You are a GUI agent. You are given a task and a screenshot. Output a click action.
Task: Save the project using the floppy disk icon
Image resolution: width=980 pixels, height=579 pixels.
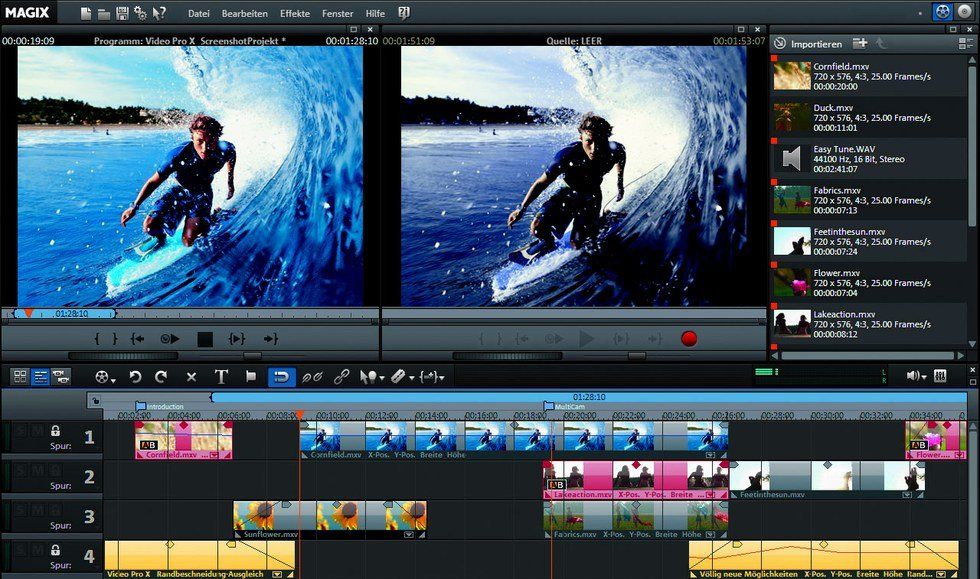click(x=122, y=13)
